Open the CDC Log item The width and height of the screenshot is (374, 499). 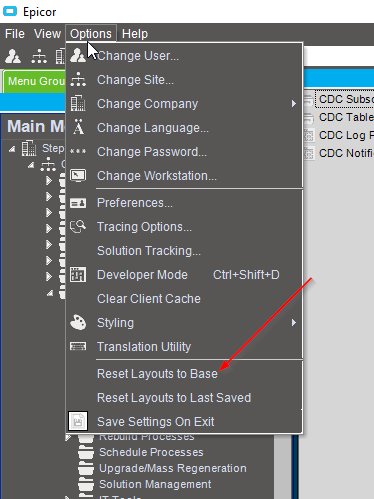coord(339,135)
